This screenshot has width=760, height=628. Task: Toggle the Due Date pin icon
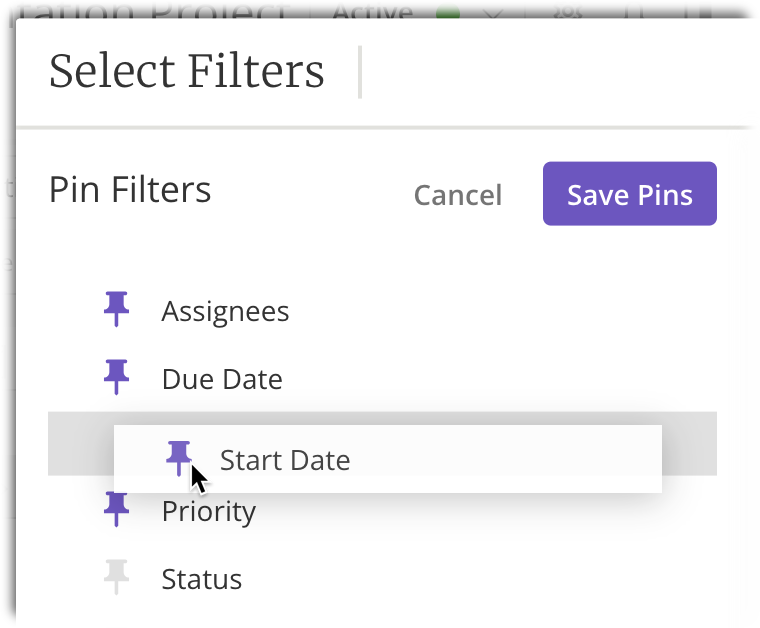click(116, 377)
